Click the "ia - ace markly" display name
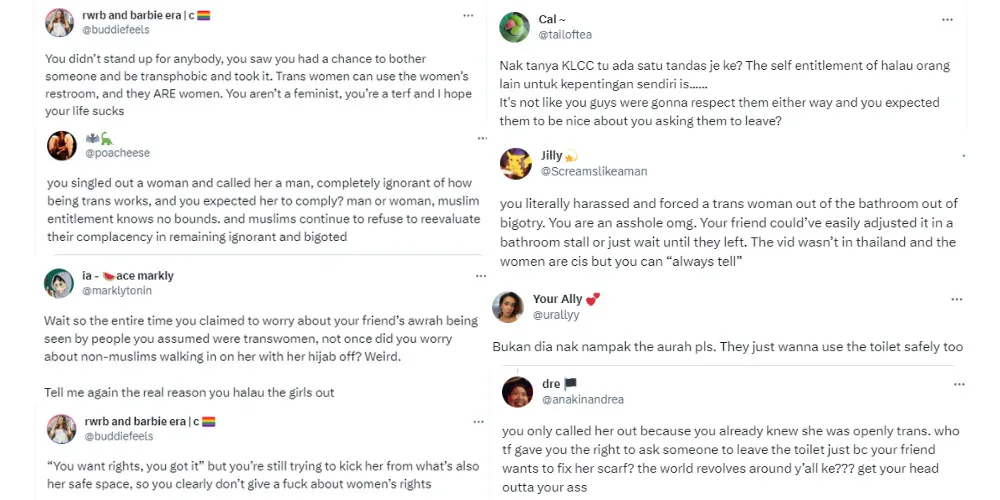 pyautogui.click(x=127, y=276)
